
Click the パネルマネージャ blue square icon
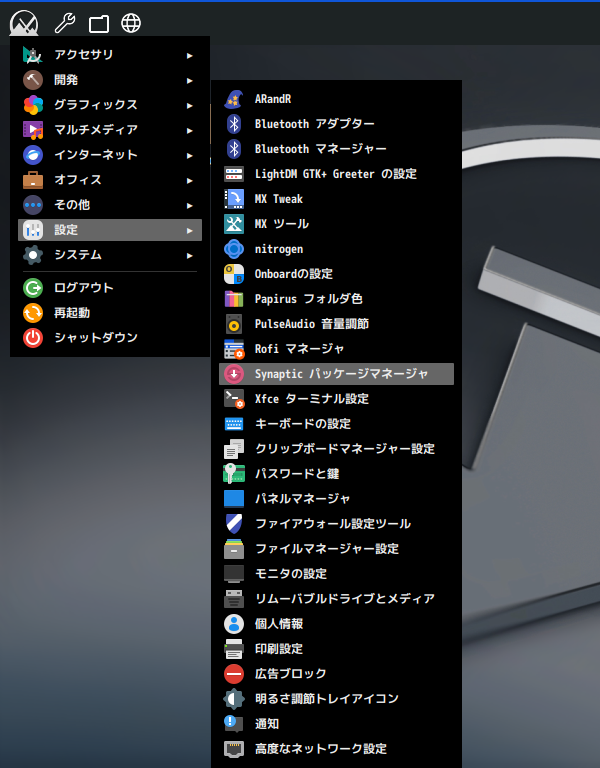234,499
